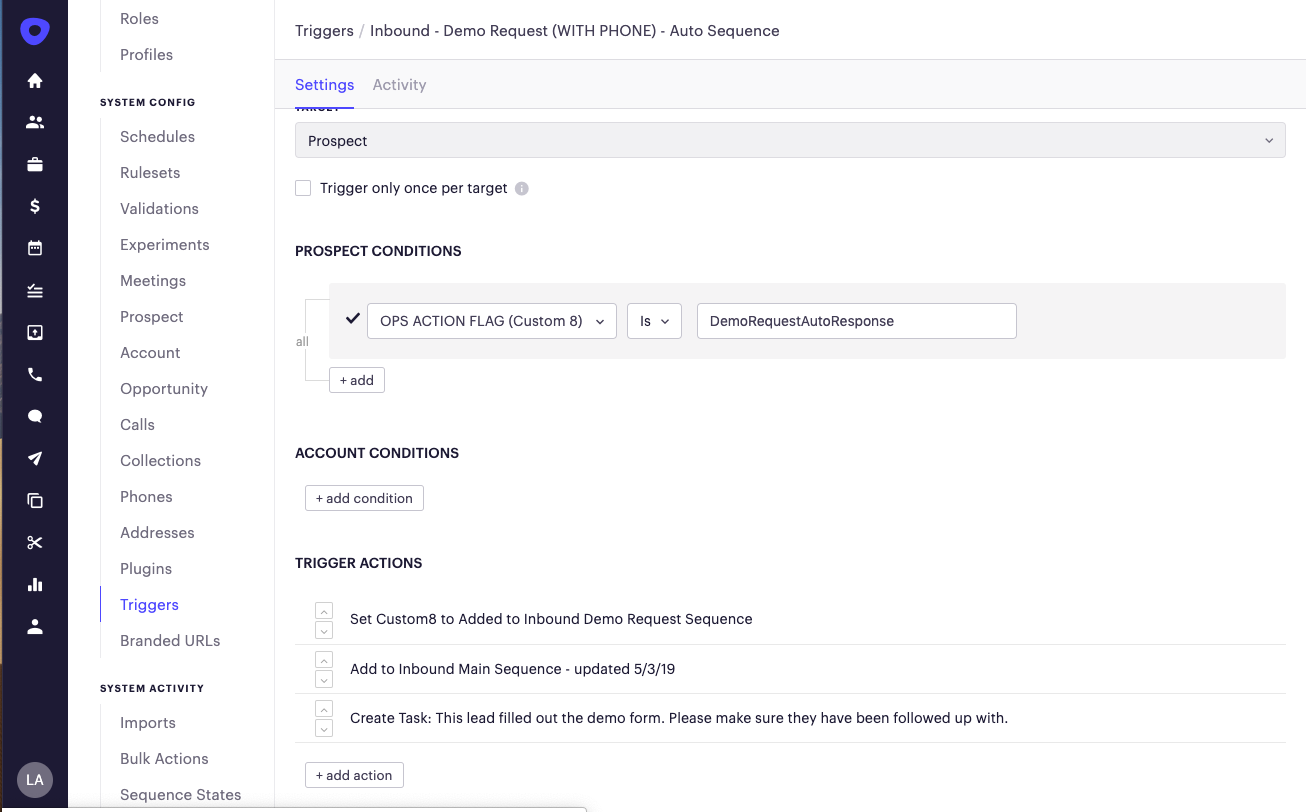Open the Accounts briefcase icon

tap(35, 163)
